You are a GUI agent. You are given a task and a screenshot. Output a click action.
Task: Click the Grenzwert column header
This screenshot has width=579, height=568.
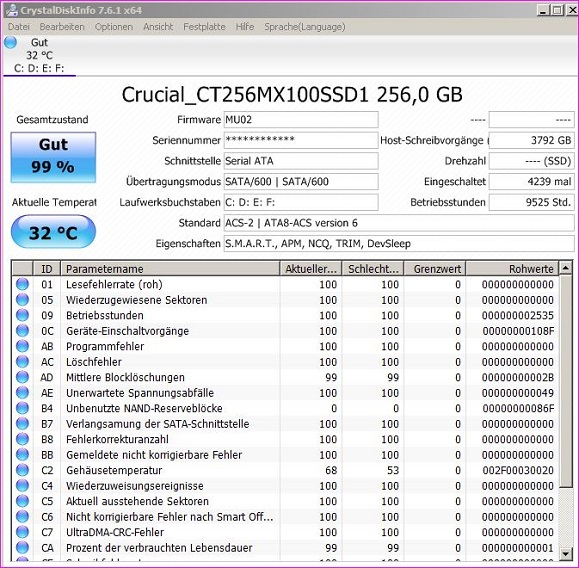(x=435, y=269)
